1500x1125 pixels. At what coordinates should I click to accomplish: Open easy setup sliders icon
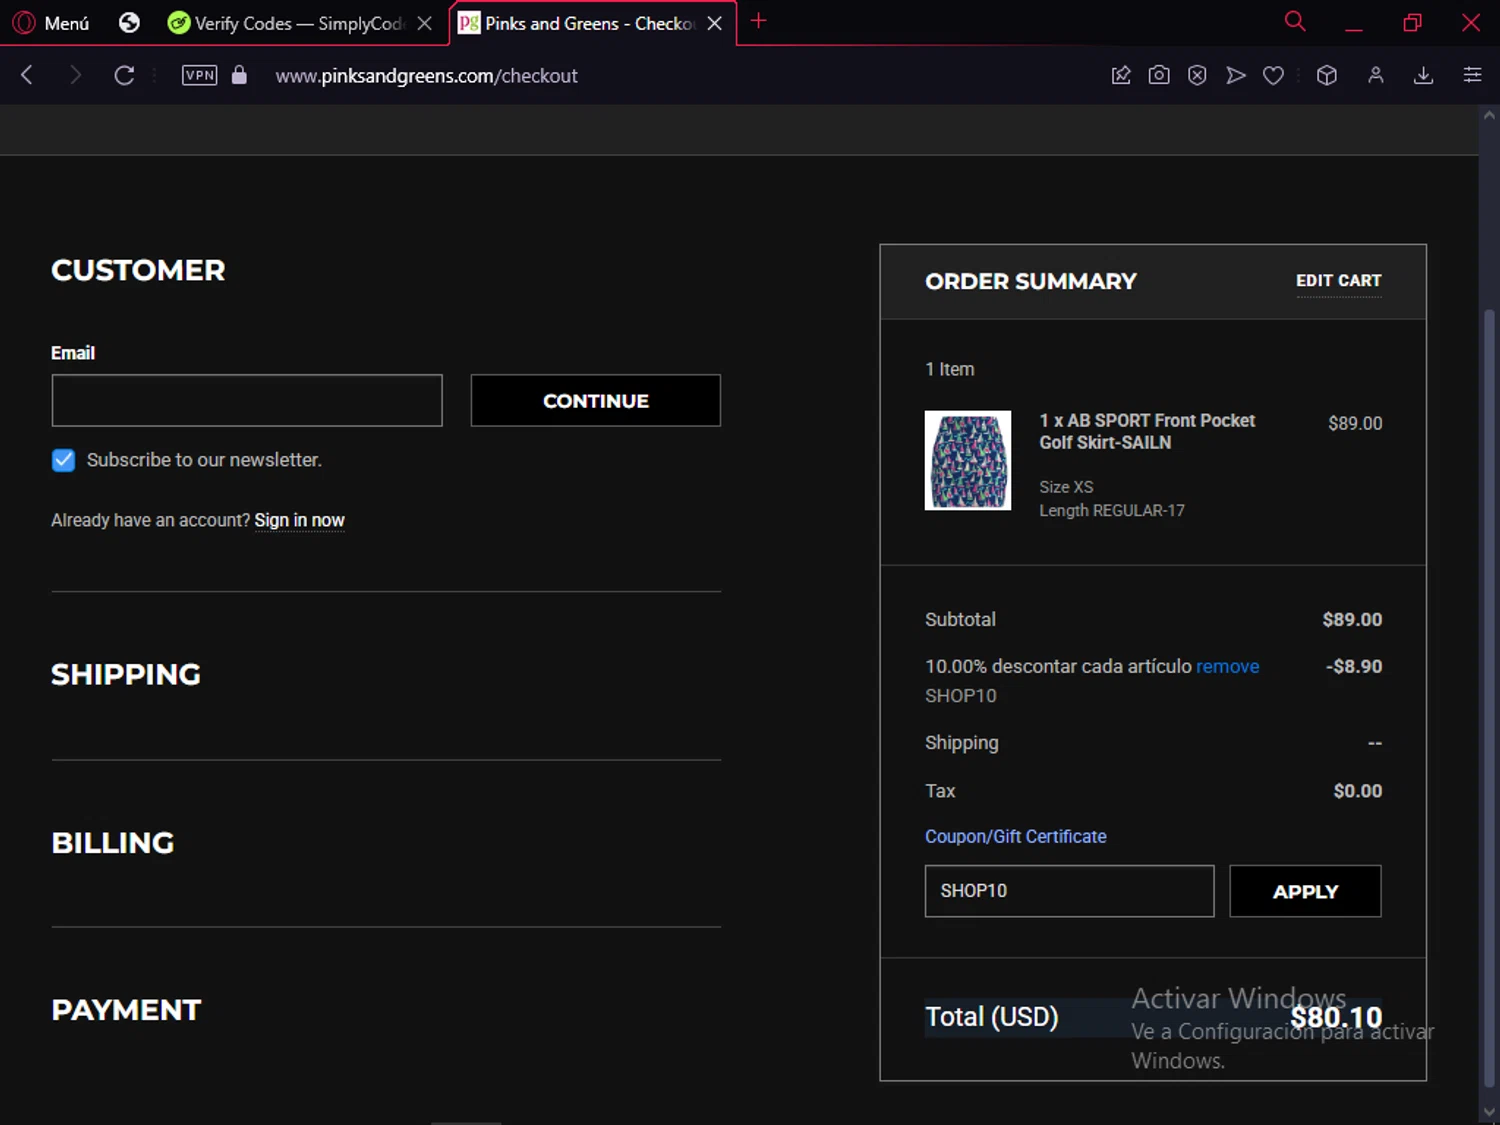tap(1472, 75)
